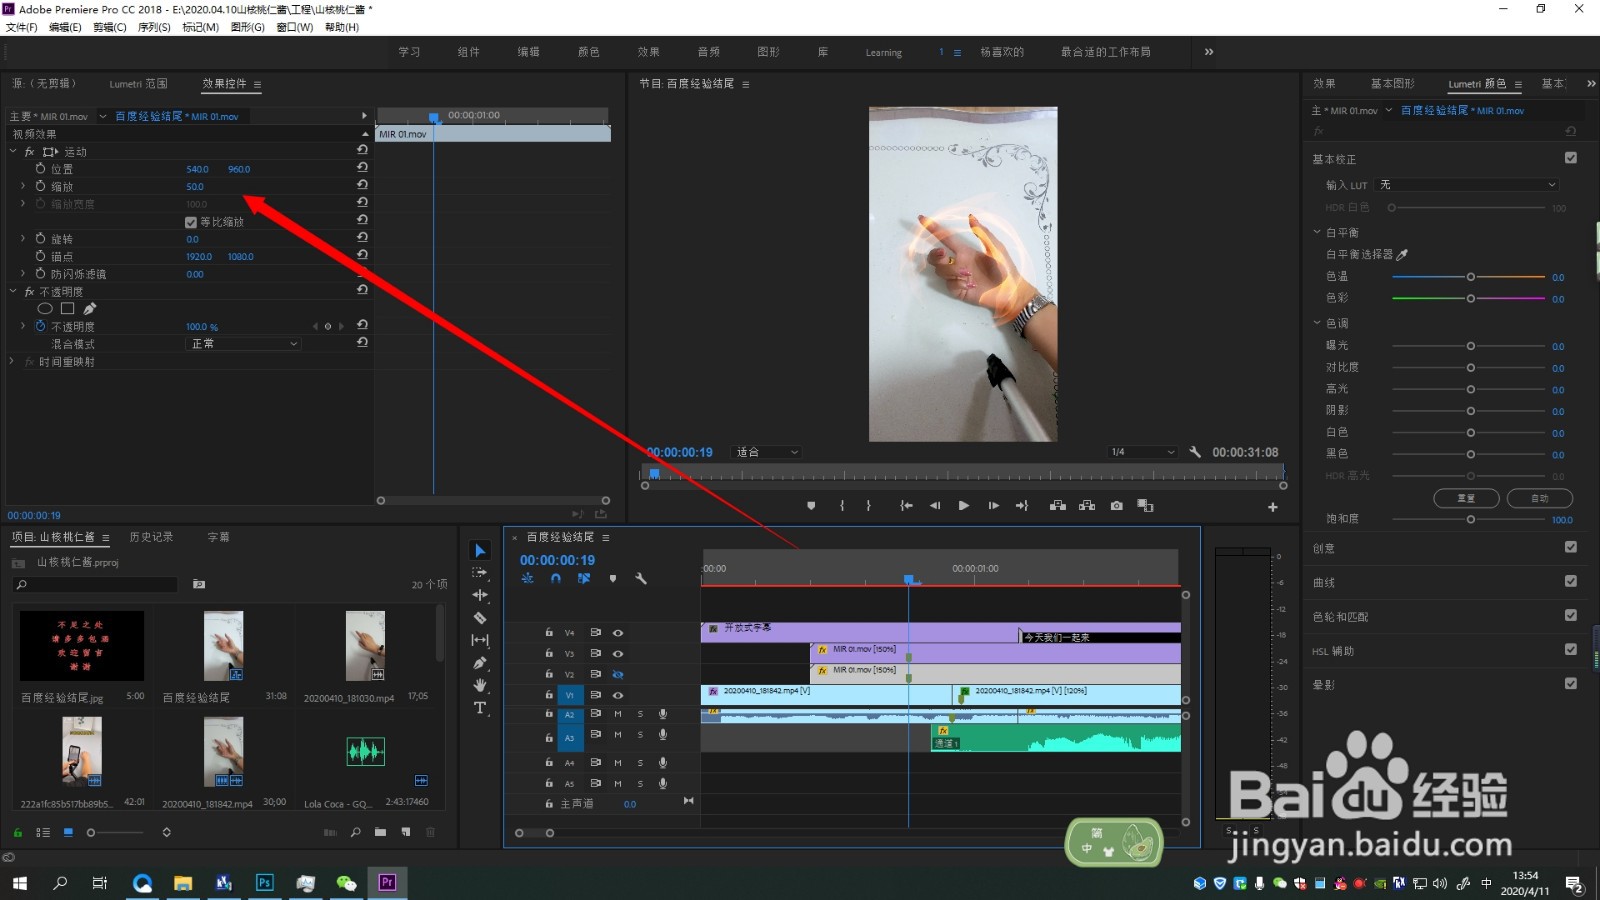Reset the Scale (缩放) parameter
Screen dimensions: 1600x900
362,184
